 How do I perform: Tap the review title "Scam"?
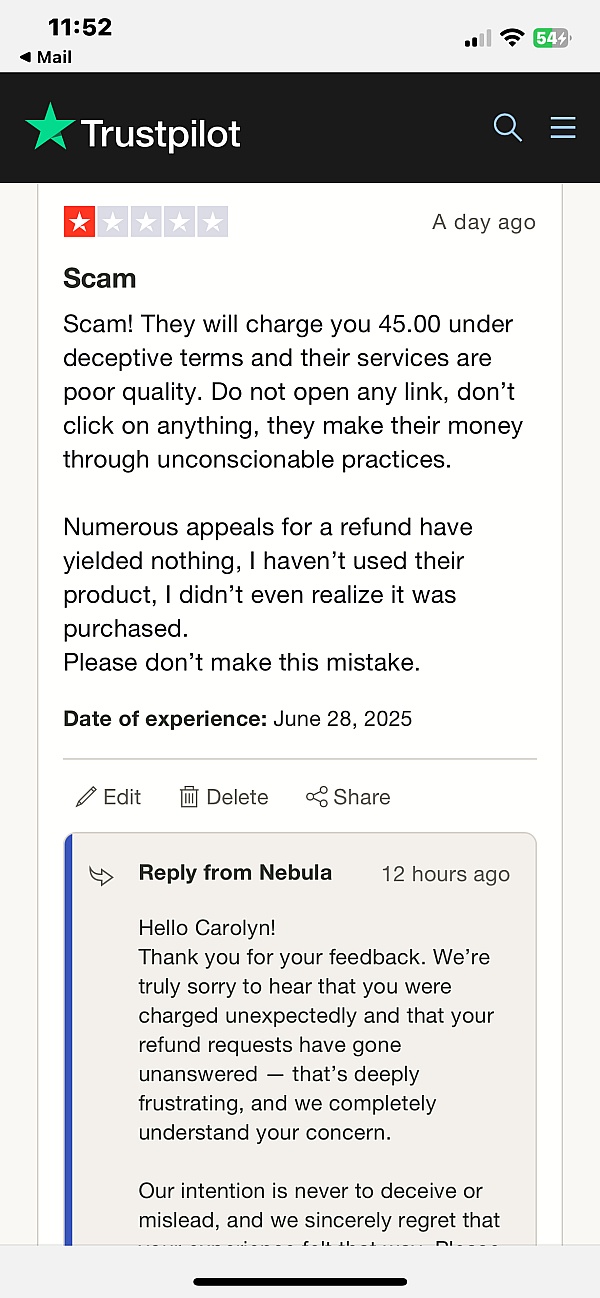pos(99,278)
